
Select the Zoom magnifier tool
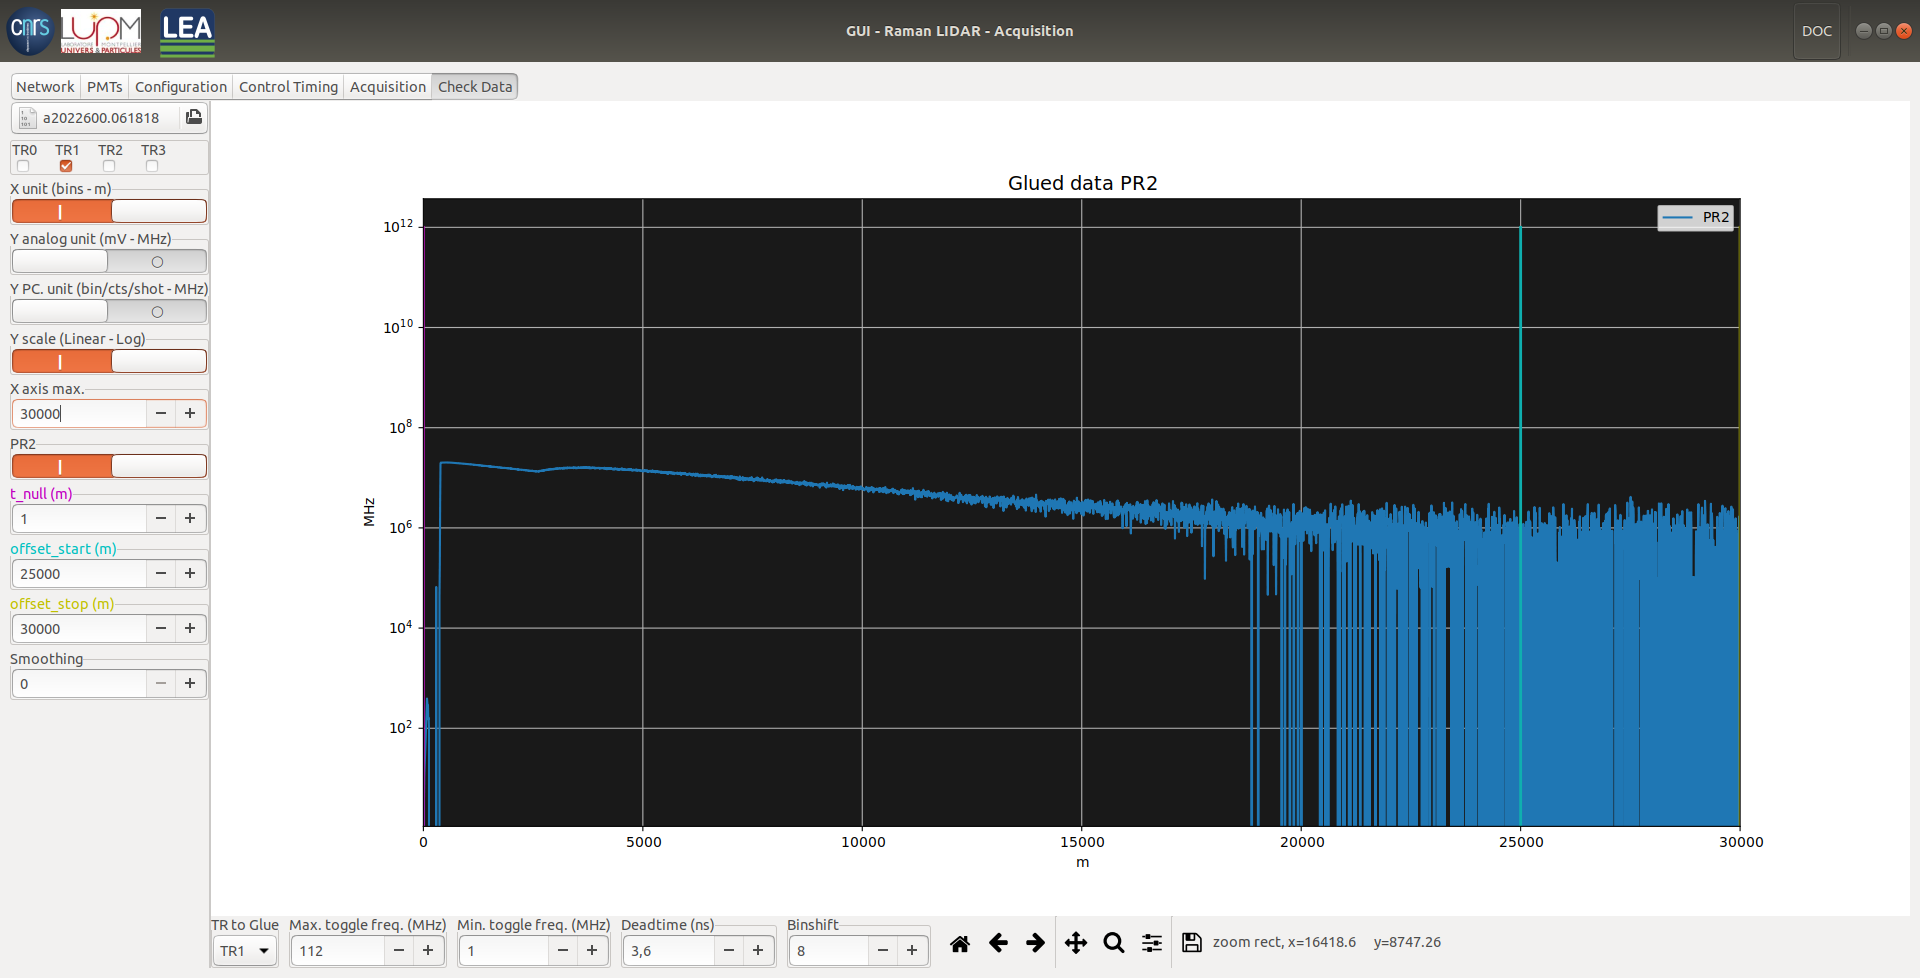click(1114, 943)
